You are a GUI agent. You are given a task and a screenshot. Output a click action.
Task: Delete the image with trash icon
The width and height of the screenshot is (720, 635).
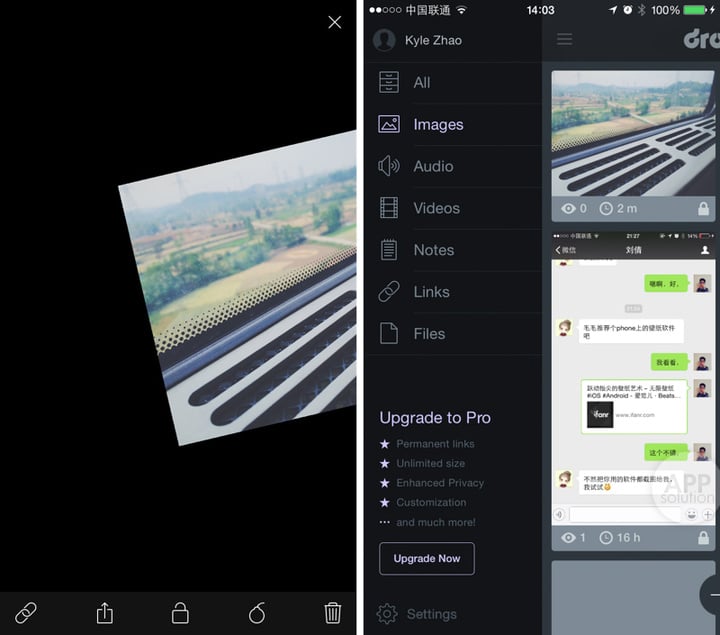(x=333, y=613)
